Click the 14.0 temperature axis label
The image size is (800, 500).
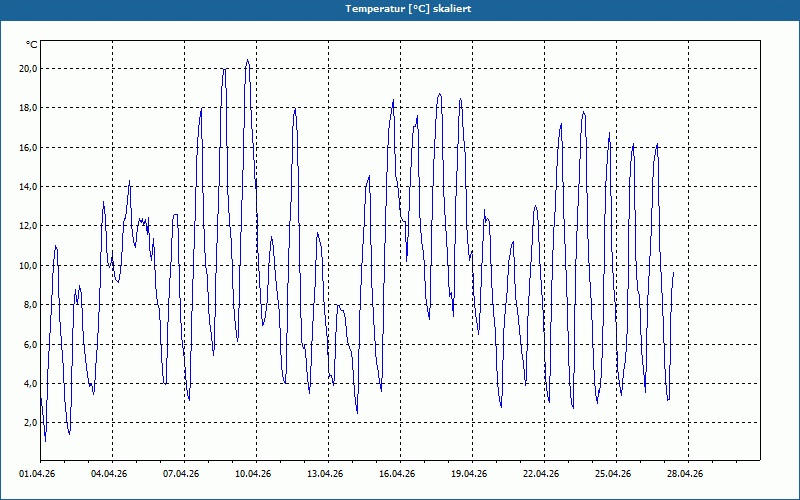(28, 187)
